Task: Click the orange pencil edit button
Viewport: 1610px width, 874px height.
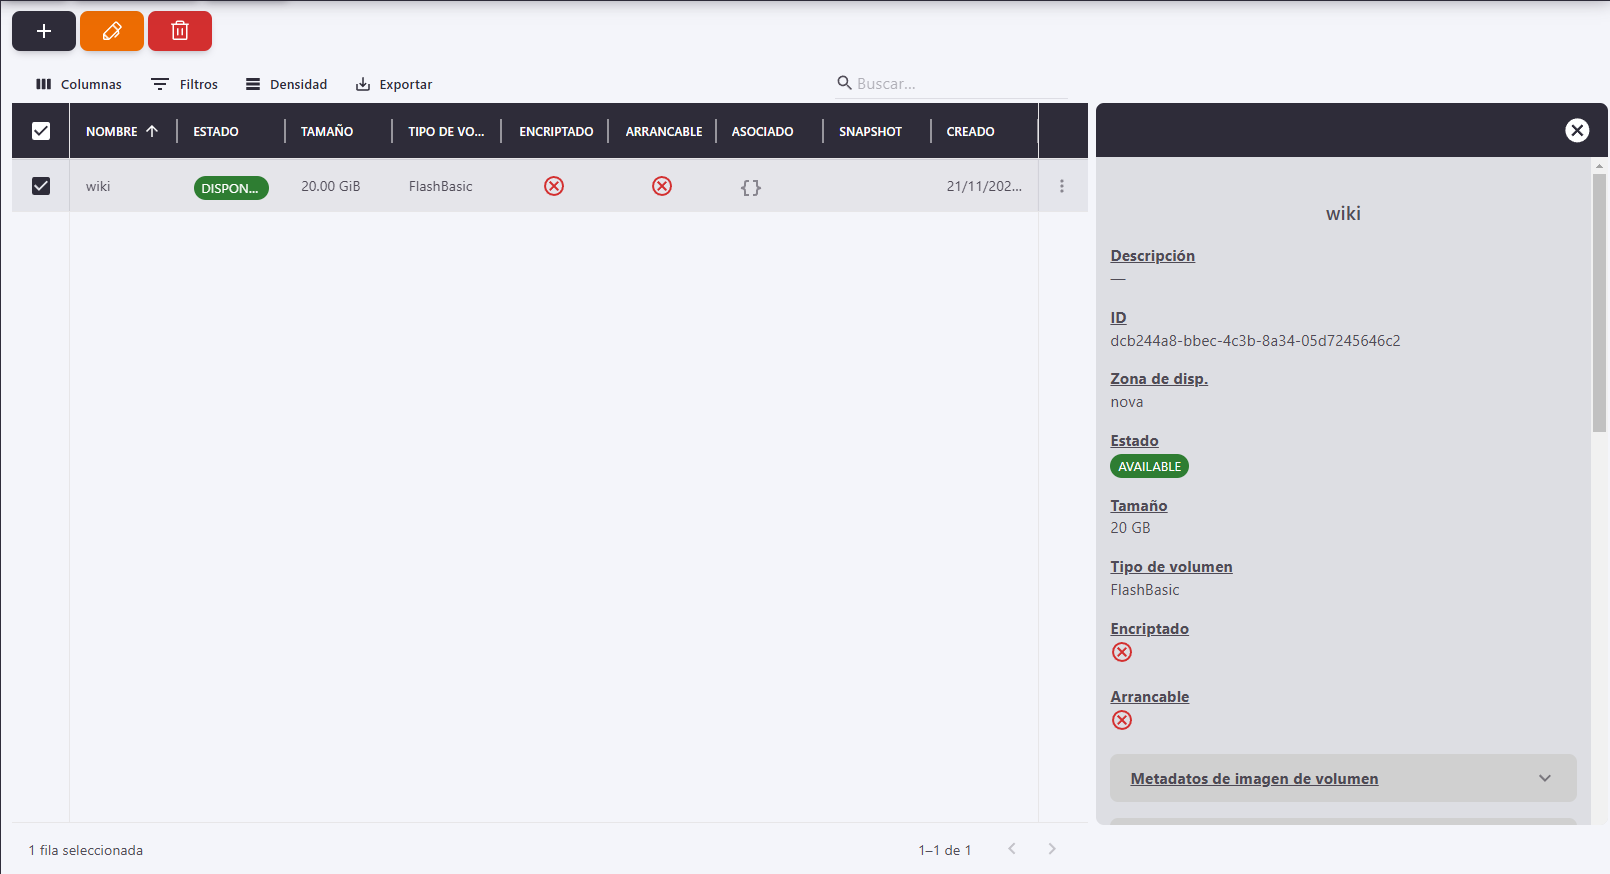Action: click(112, 31)
